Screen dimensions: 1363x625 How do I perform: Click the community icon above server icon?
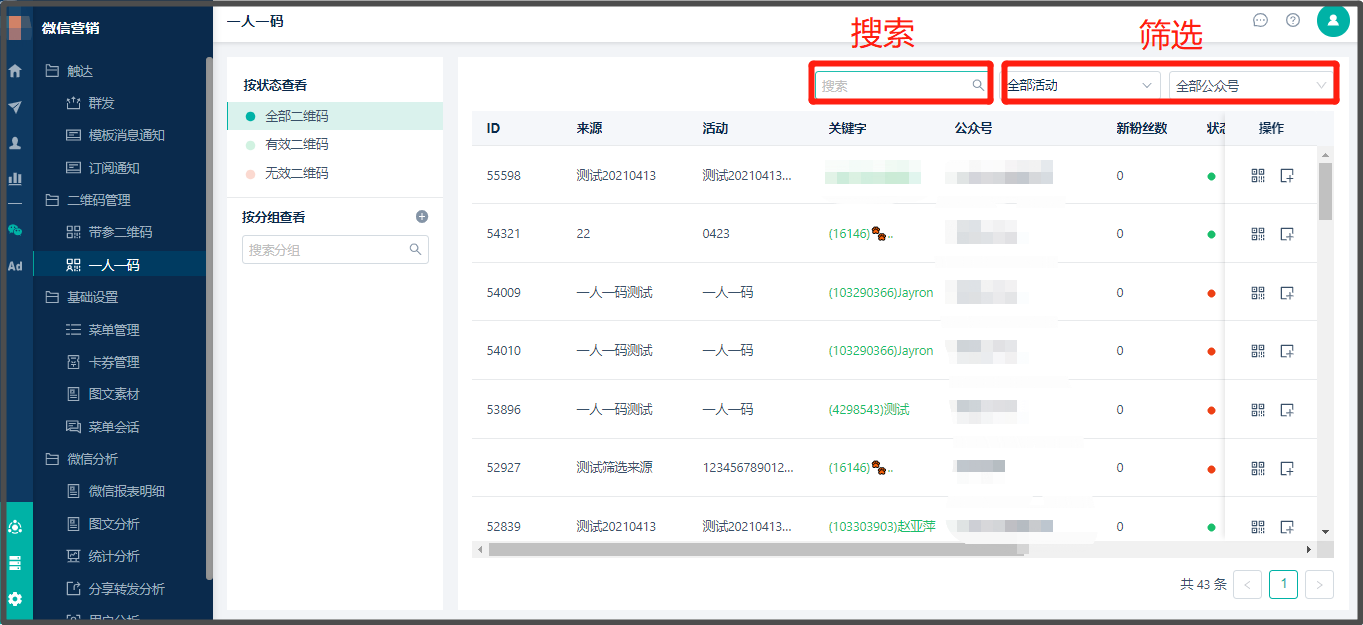[15, 527]
